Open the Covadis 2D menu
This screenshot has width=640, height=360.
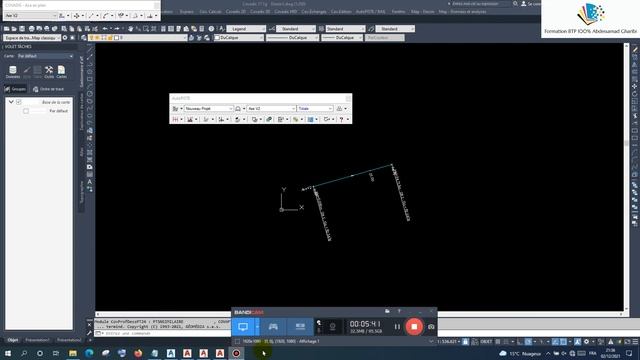pos(236,12)
